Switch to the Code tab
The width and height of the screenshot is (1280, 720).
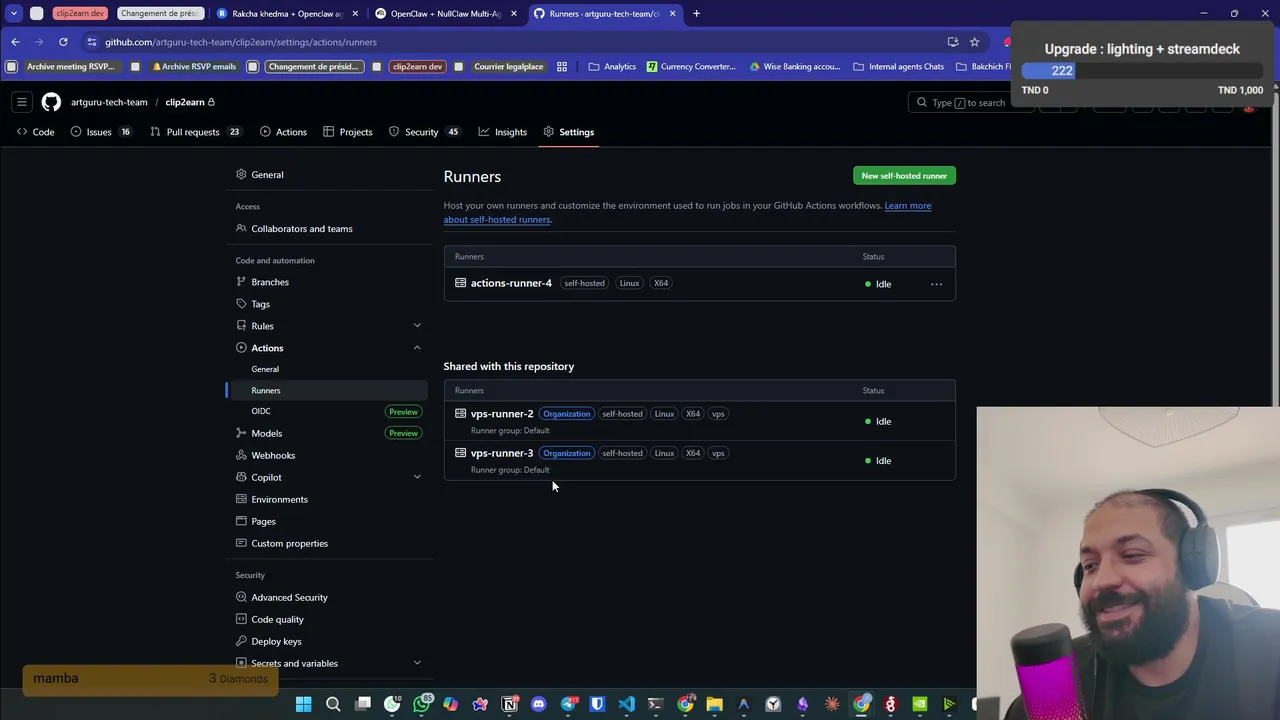point(36,132)
